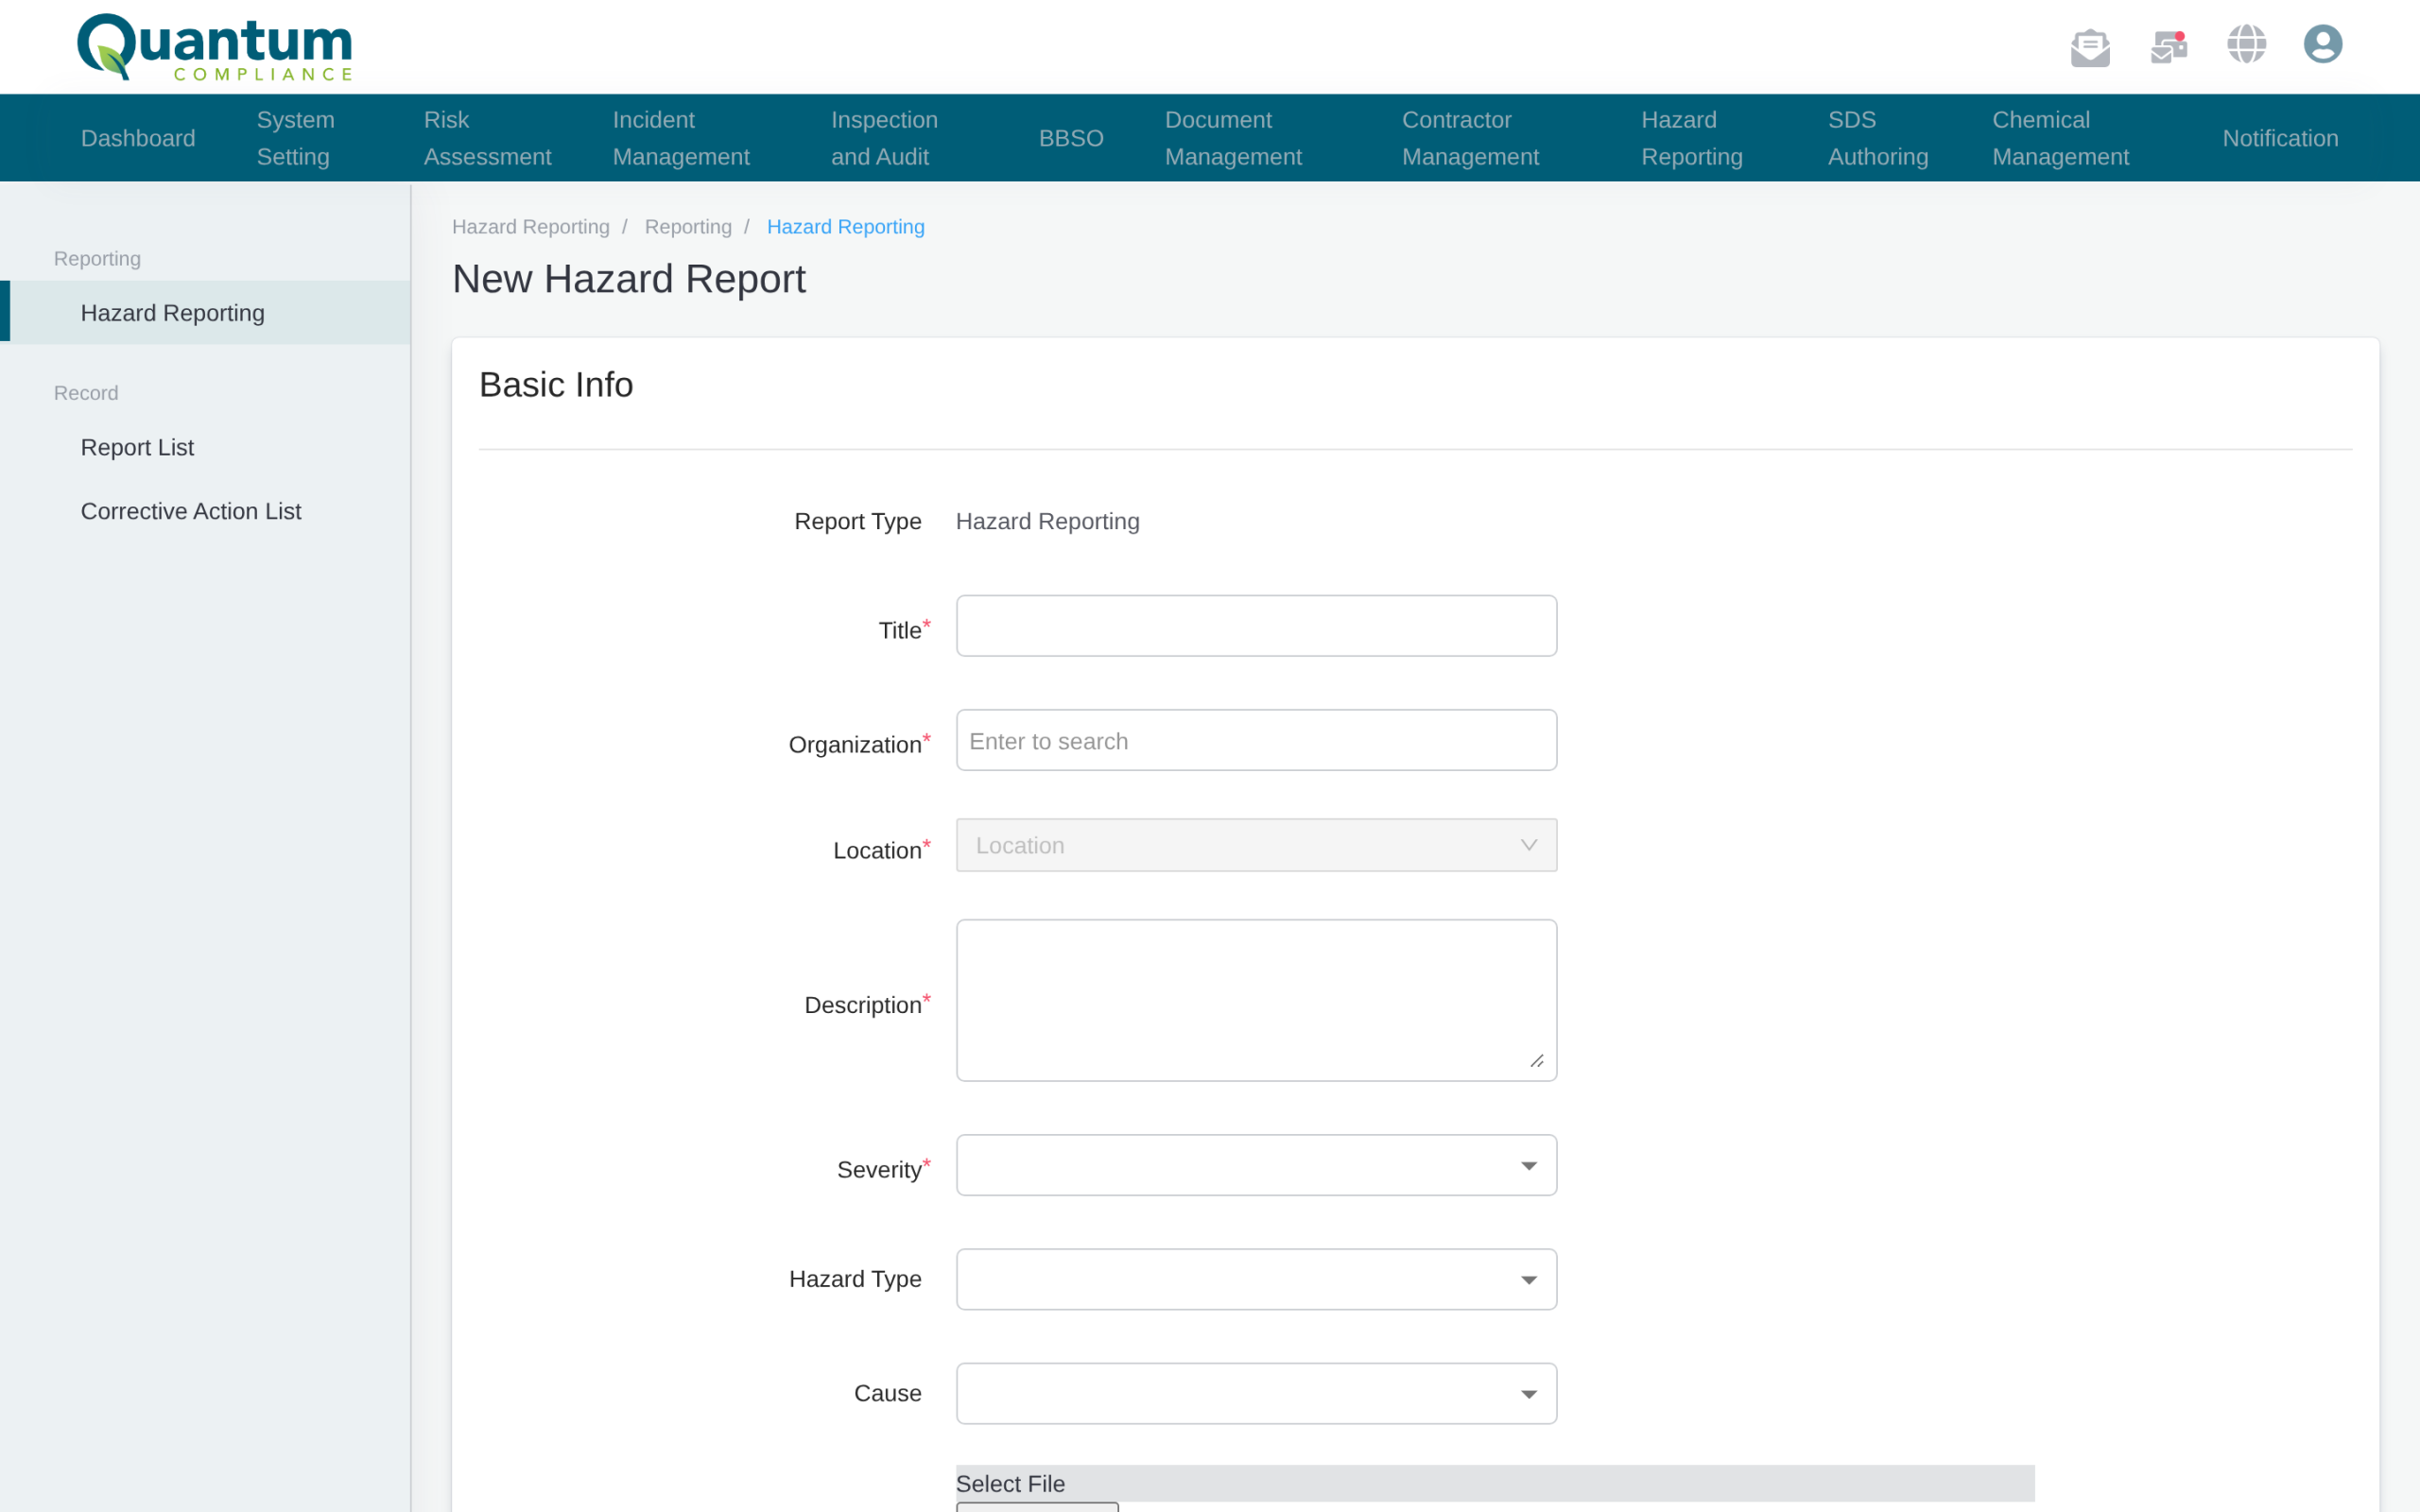The height and width of the screenshot is (1512, 2420).
Task: Open the BBSO menu
Action: point(1071,138)
